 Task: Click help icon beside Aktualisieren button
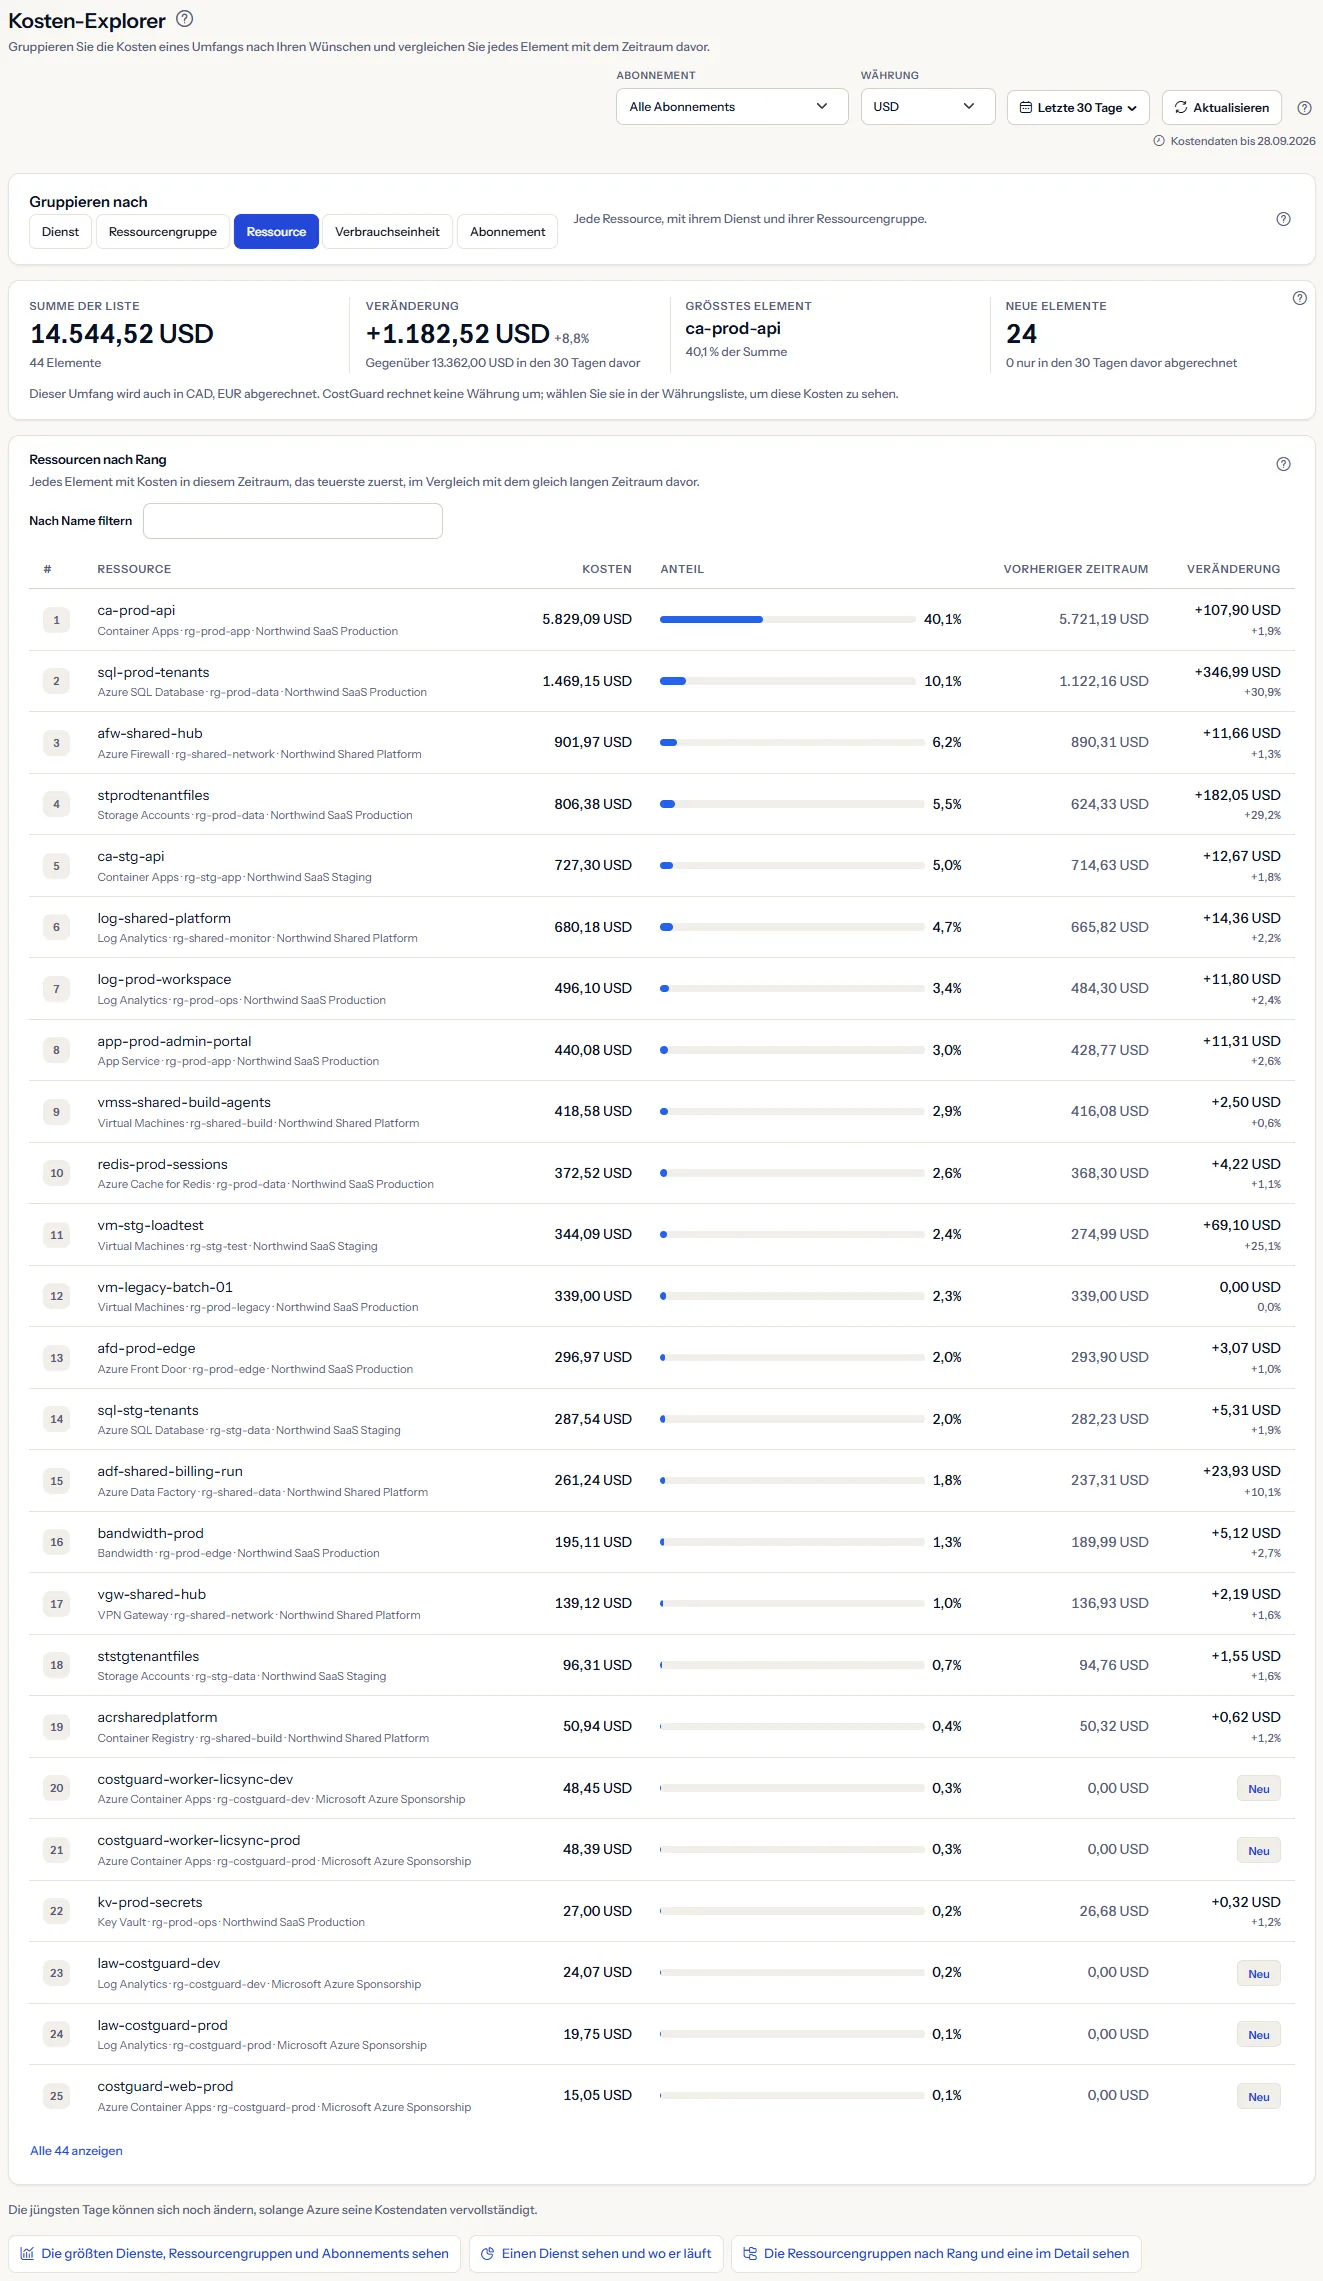coord(1304,108)
